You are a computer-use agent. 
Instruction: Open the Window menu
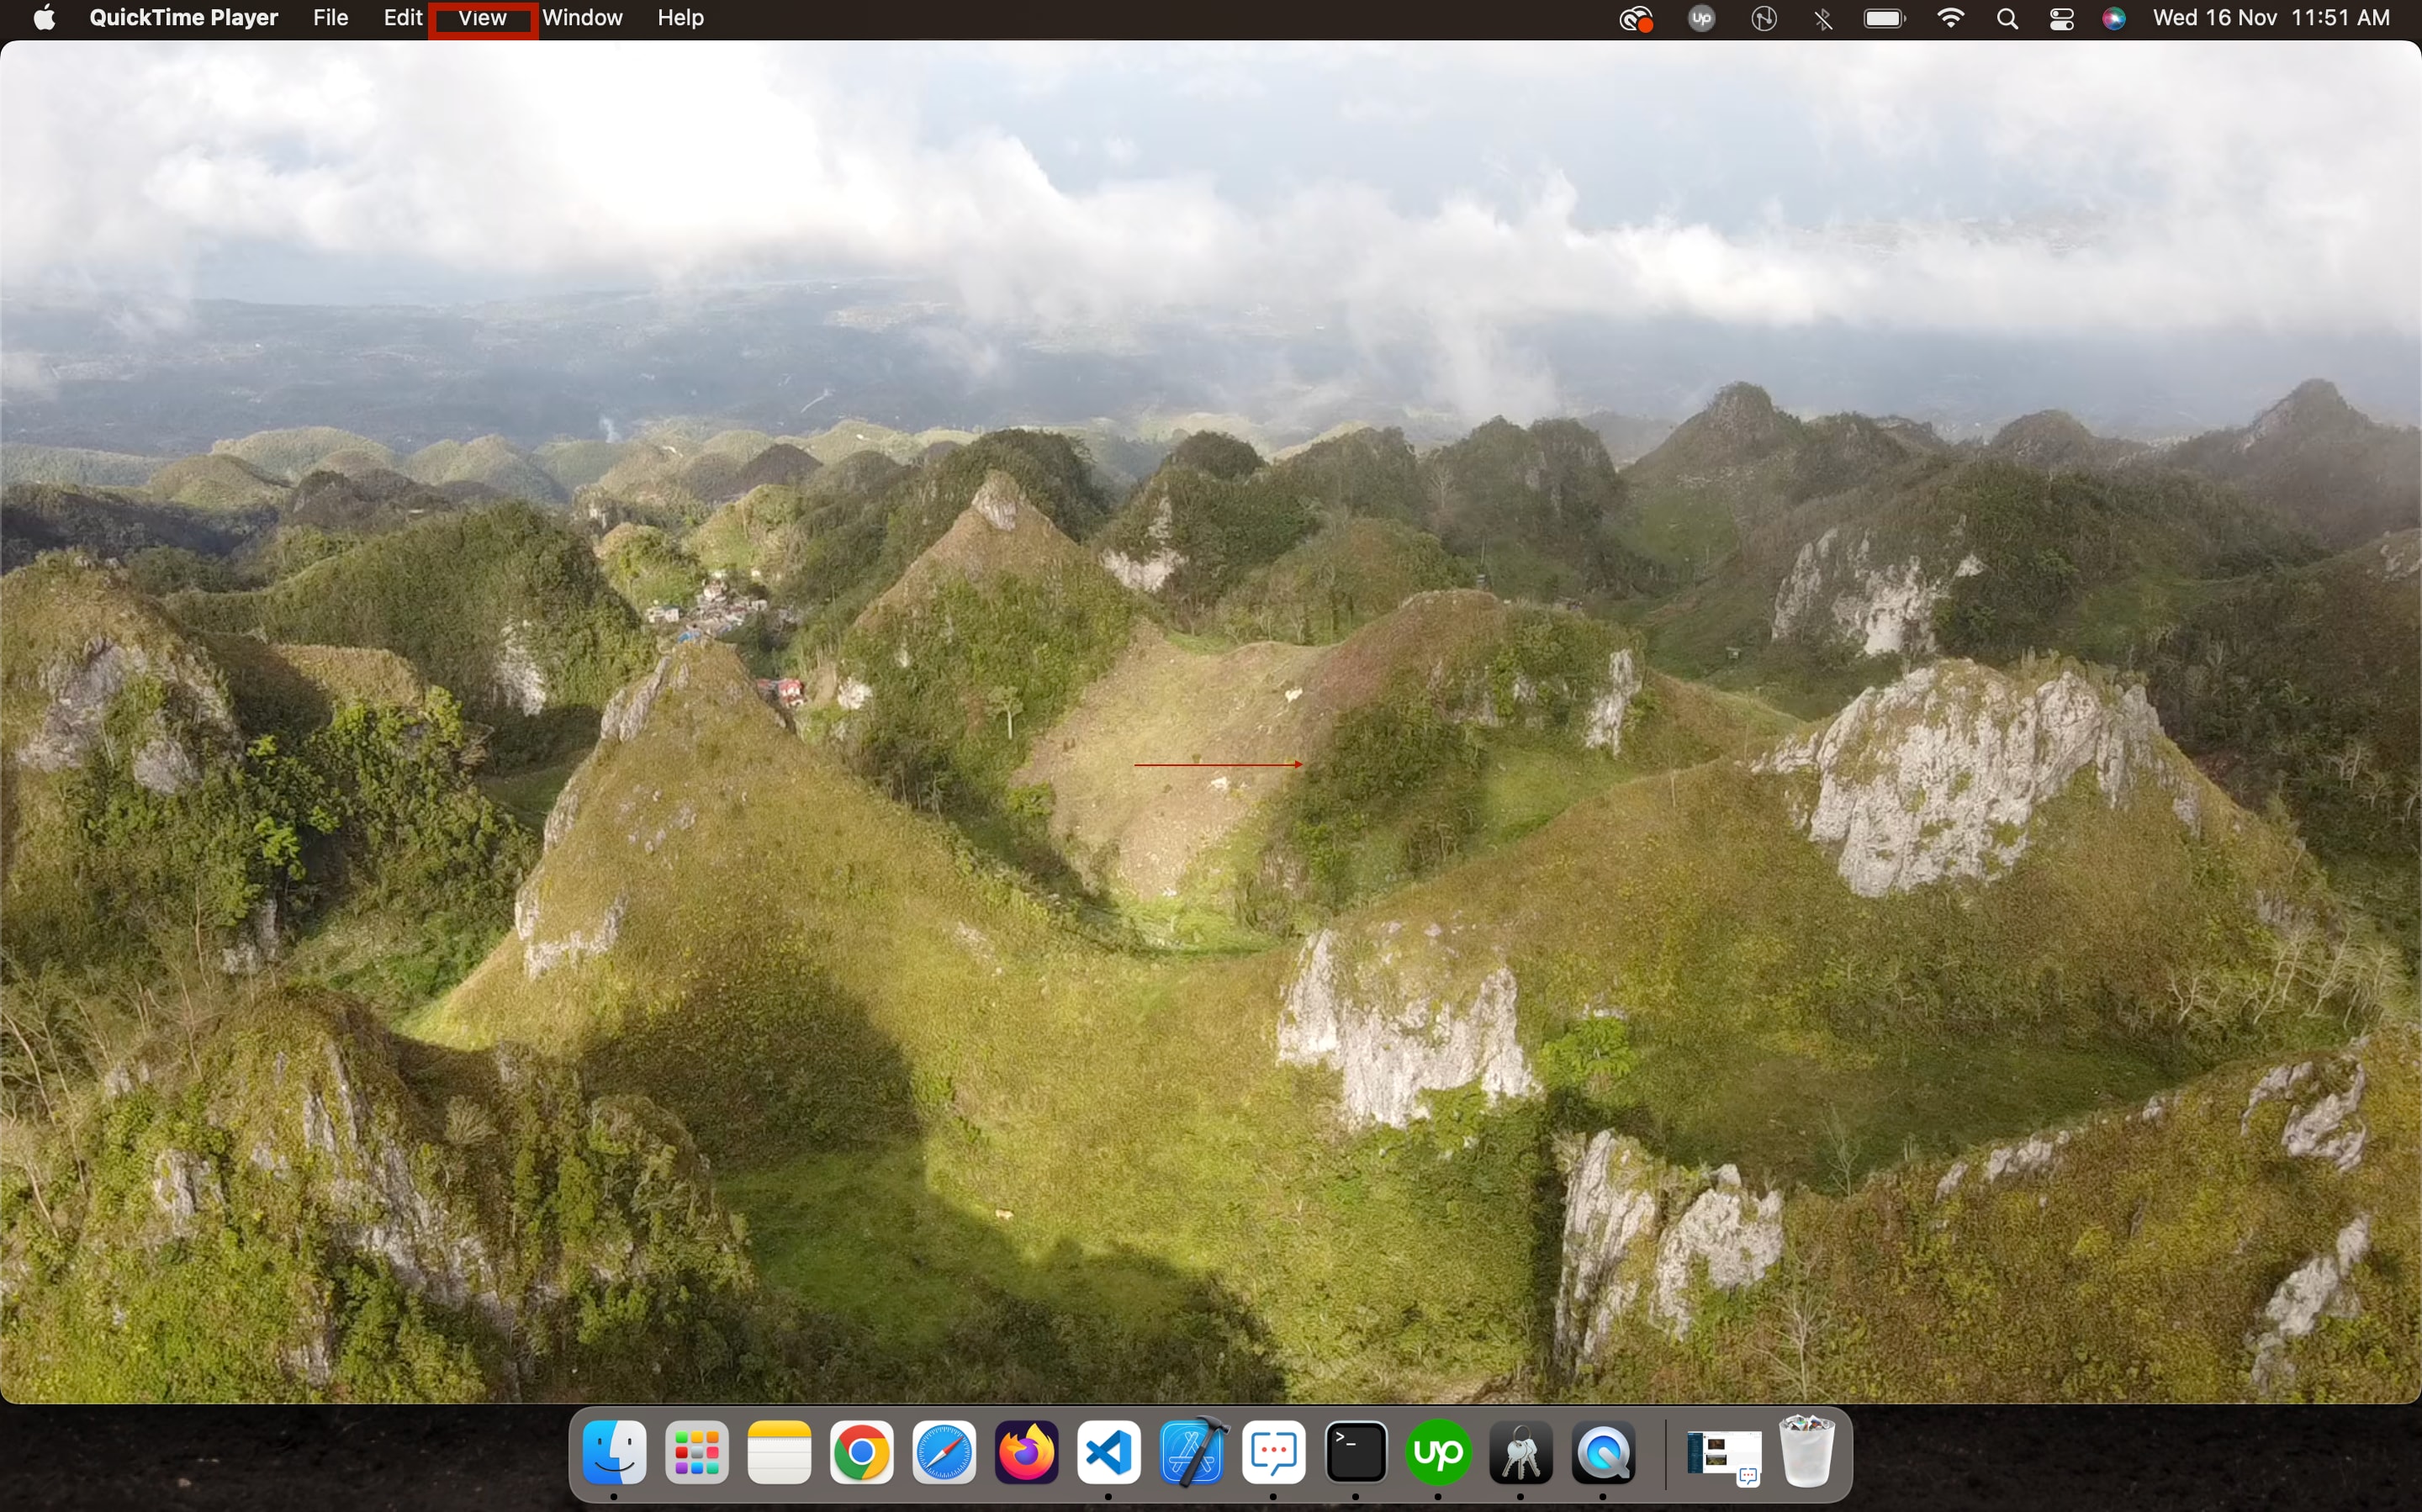click(x=583, y=18)
